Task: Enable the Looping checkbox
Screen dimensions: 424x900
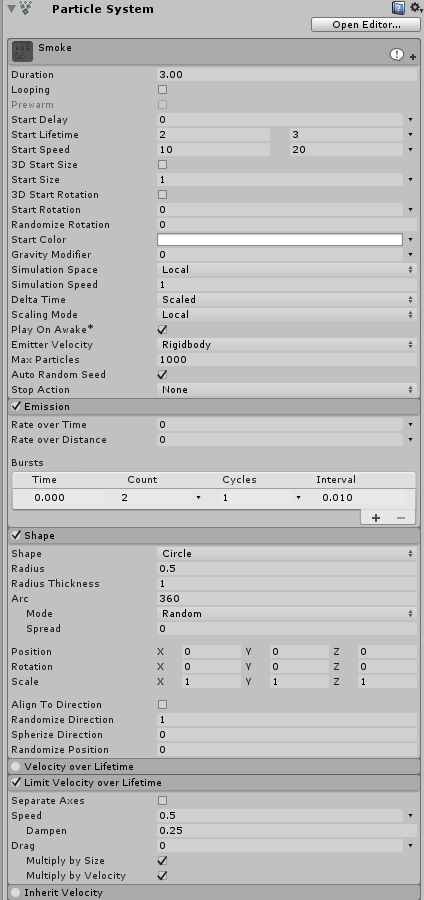Action: point(162,90)
